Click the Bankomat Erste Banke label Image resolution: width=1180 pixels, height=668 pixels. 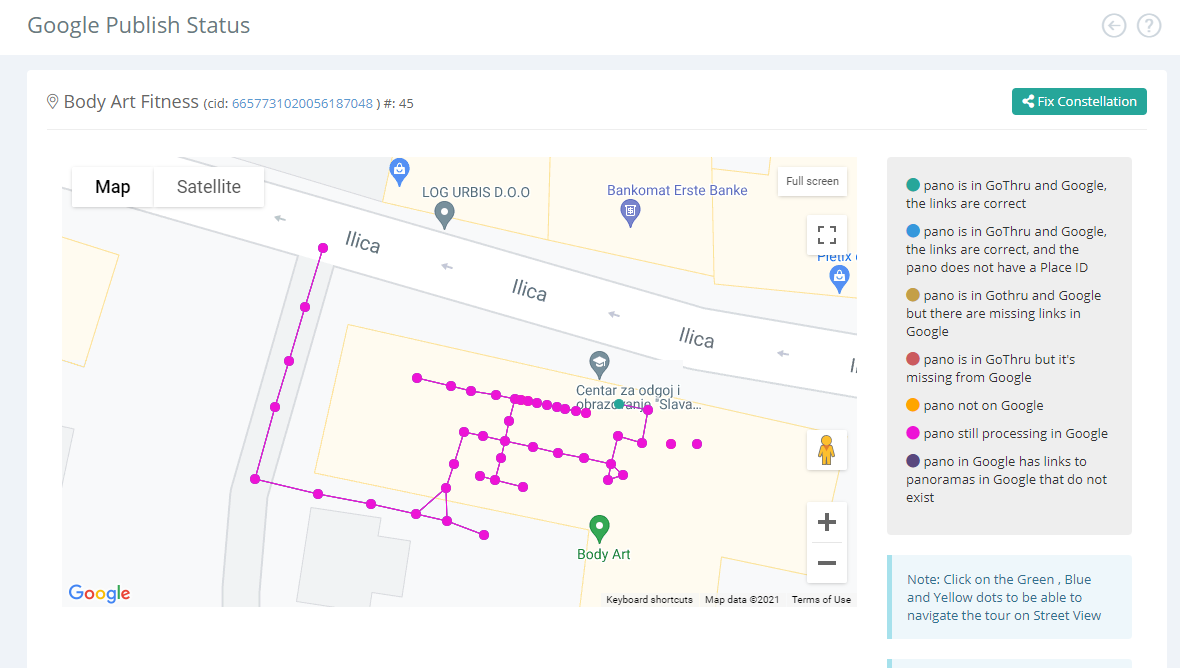pos(677,190)
